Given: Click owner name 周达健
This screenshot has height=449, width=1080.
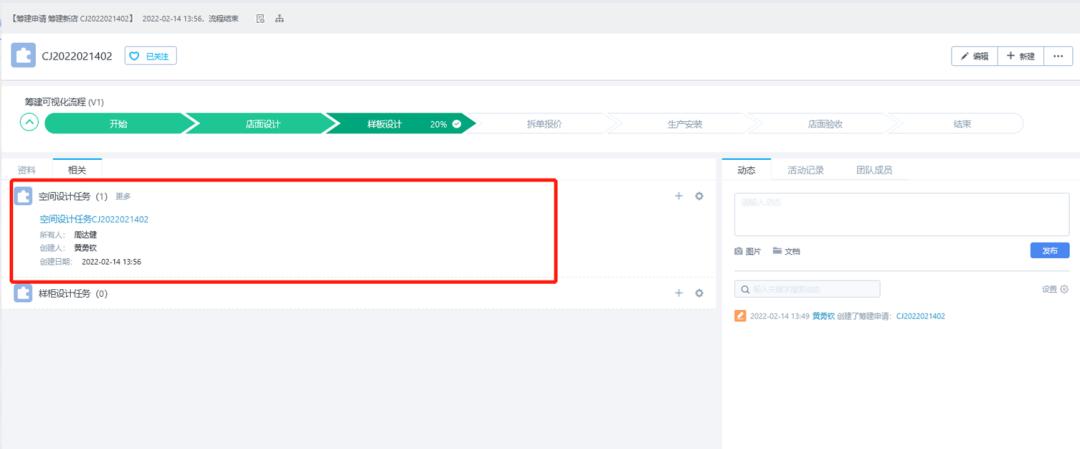Looking at the screenshot, I should [x=85, y=235].
